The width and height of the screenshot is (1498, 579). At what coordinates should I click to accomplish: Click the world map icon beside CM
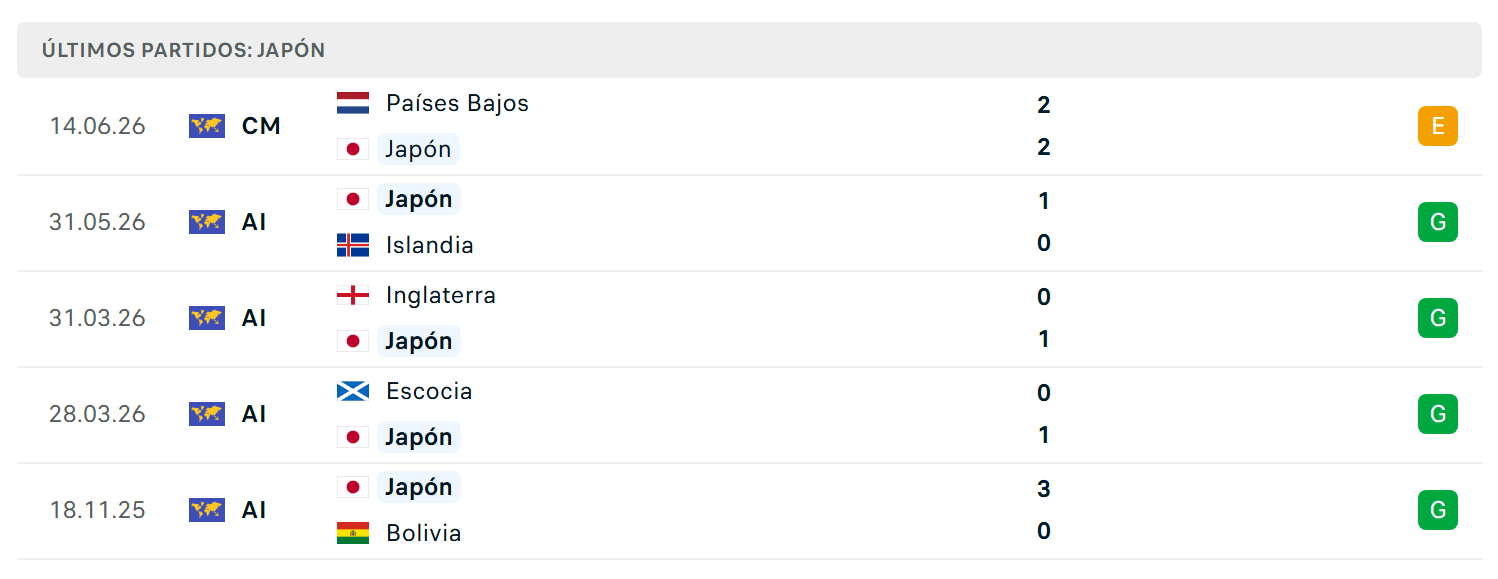tap(207, 126)
